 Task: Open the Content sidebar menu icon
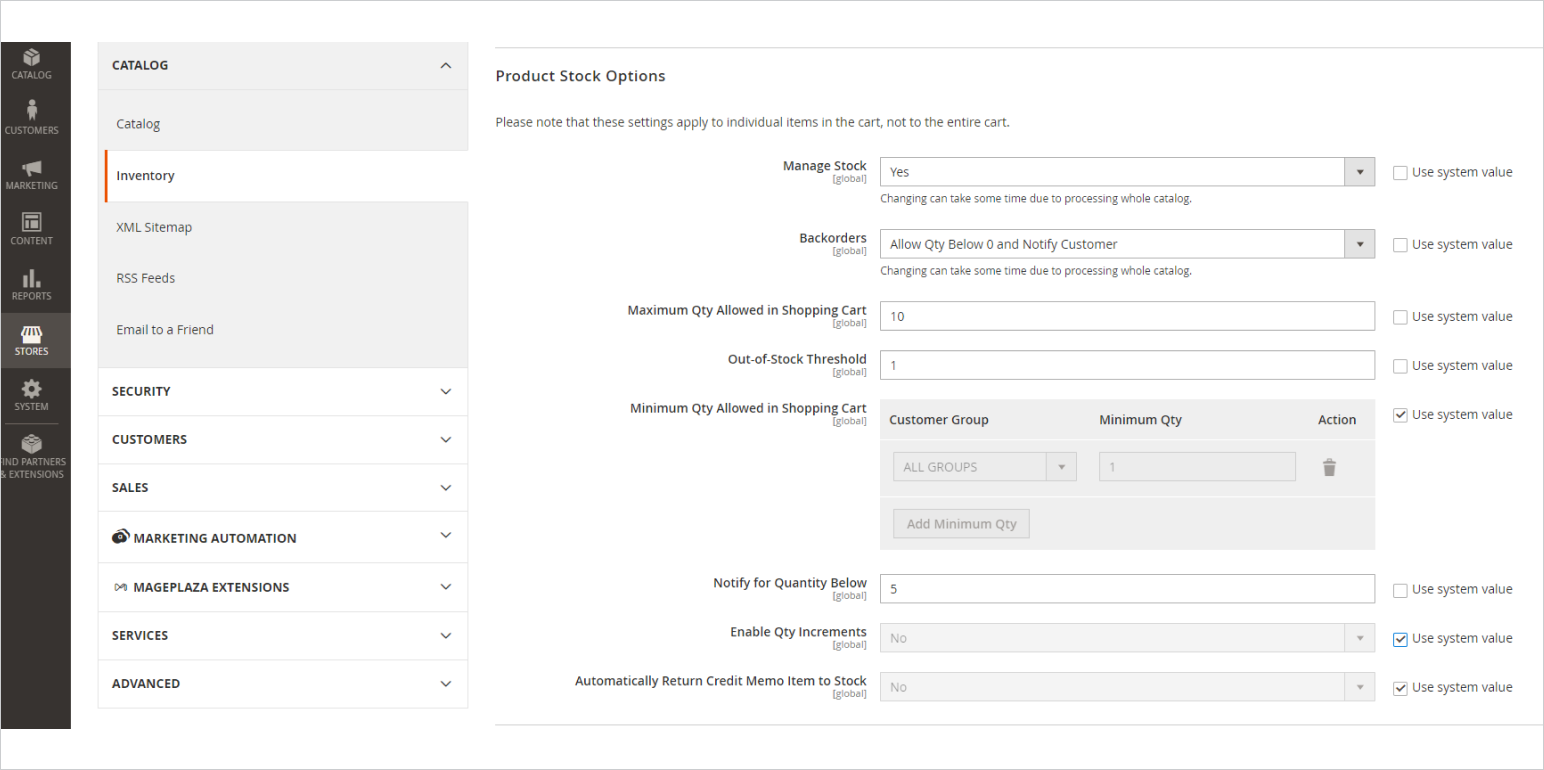[31, 222]
